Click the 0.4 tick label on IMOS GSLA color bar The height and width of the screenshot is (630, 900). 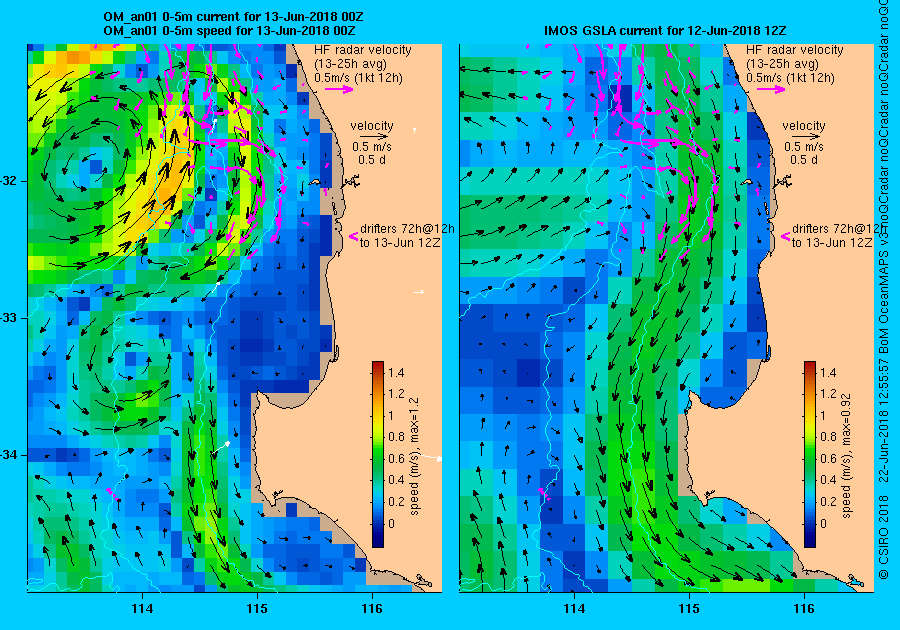point(828,480)
